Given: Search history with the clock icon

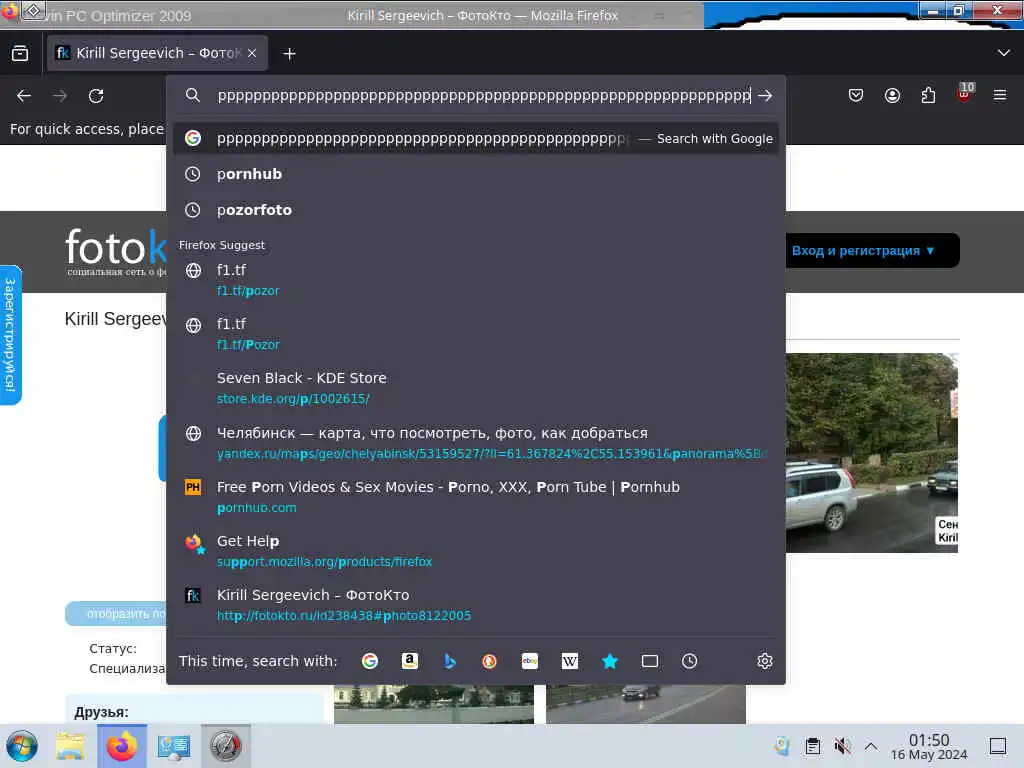Looking at the screenshot, I should (690, 661).
